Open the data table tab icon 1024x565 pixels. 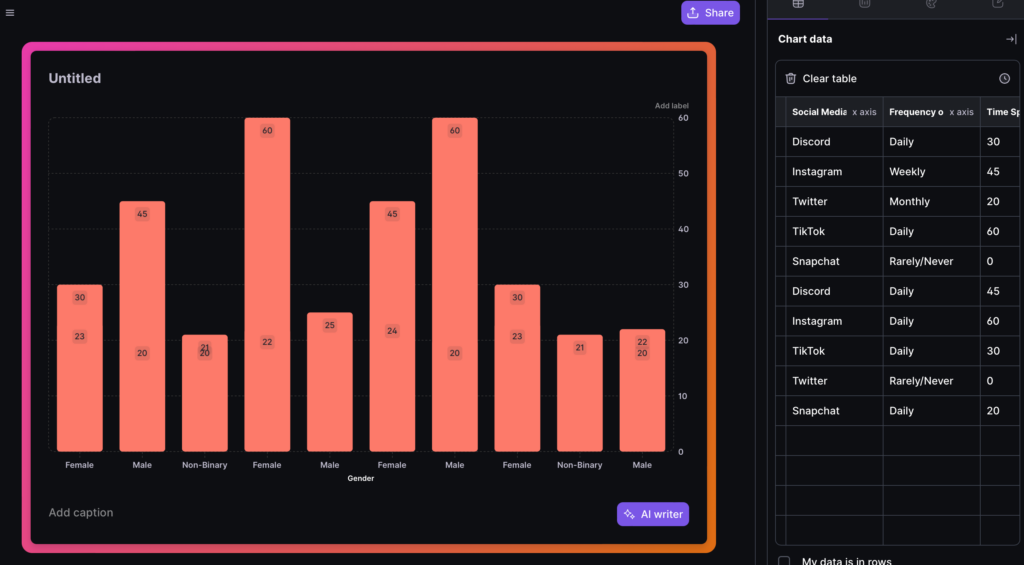click(x=798, y=5)
